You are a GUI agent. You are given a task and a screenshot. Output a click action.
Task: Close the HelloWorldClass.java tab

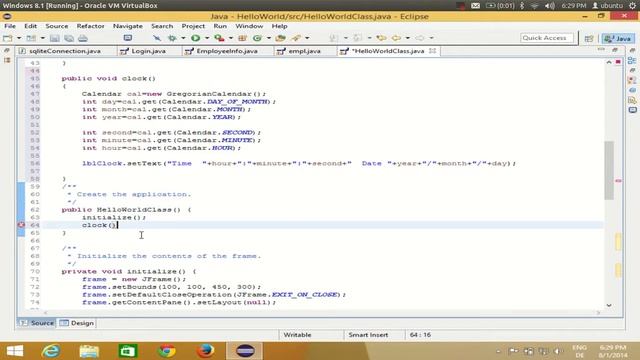coord(433,51)
